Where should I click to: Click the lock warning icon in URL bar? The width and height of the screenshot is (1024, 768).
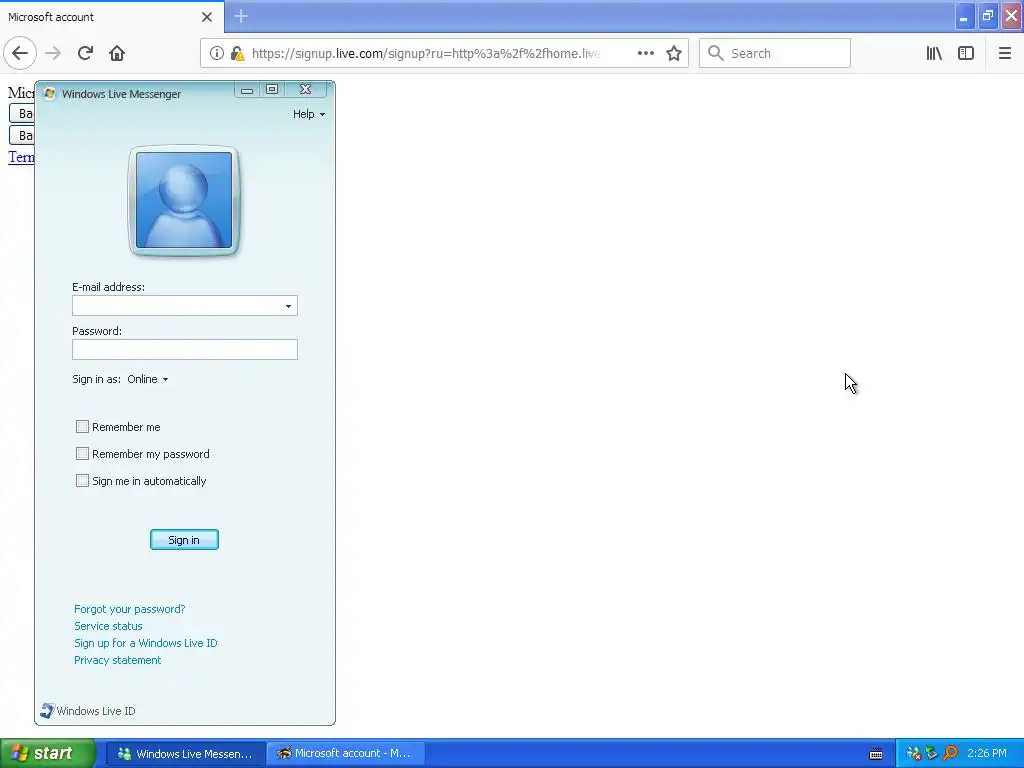(238, 53)
